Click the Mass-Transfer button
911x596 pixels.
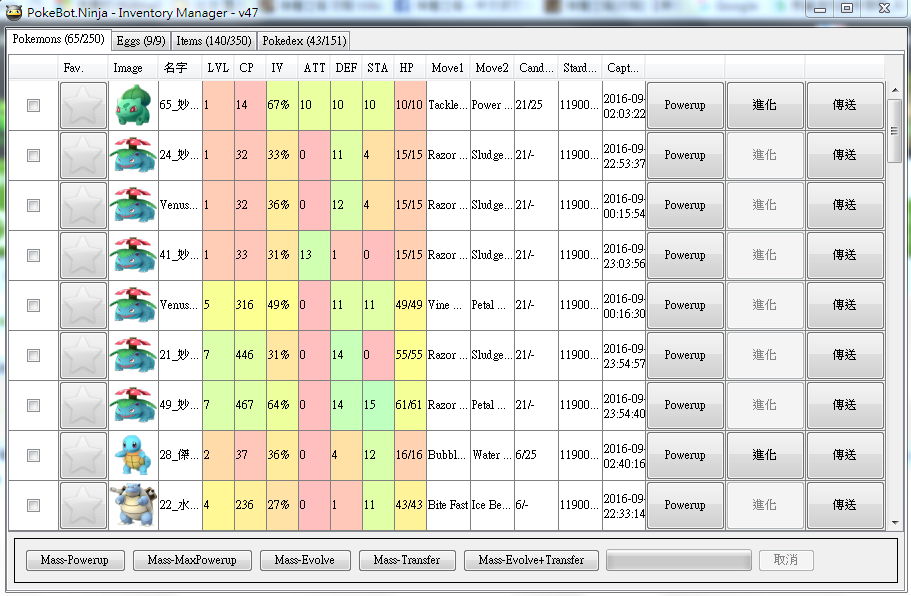(x=407, y=560)
